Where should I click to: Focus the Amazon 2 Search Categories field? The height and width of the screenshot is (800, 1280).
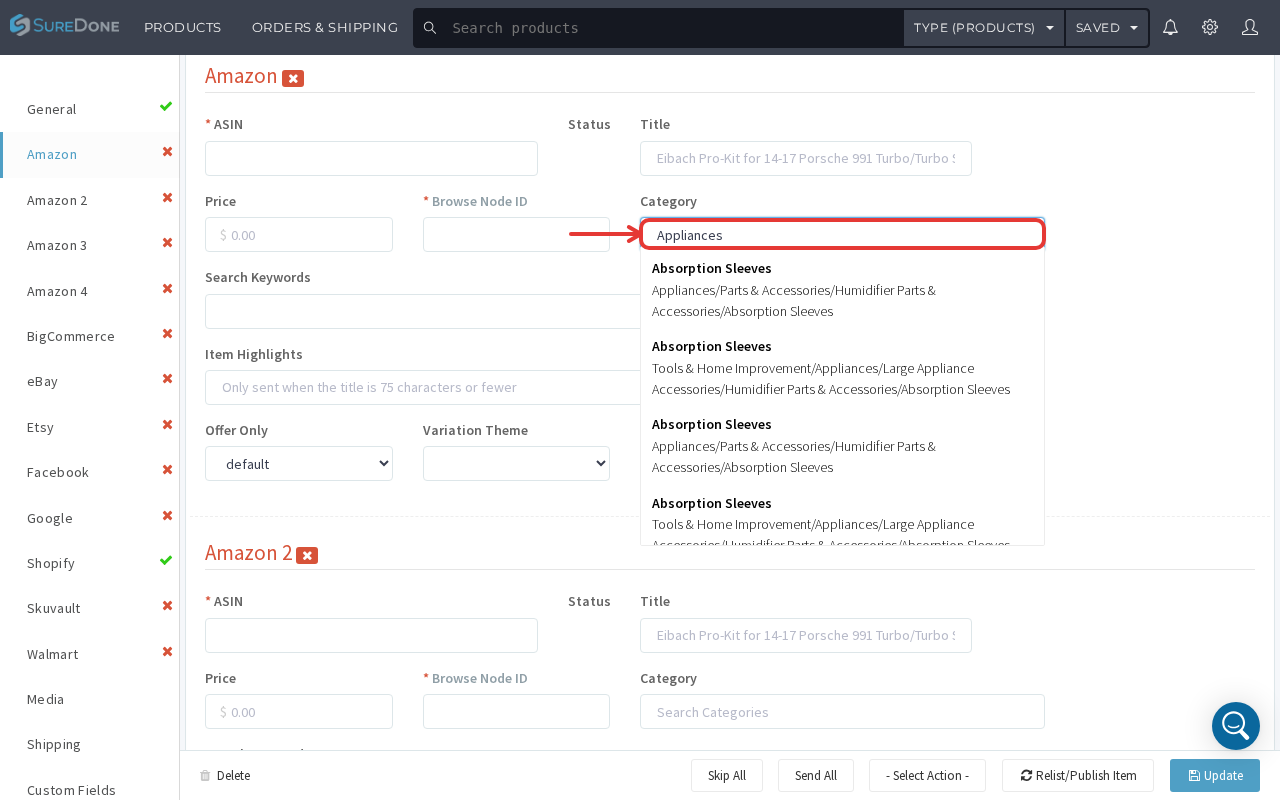tap(842, 712)
